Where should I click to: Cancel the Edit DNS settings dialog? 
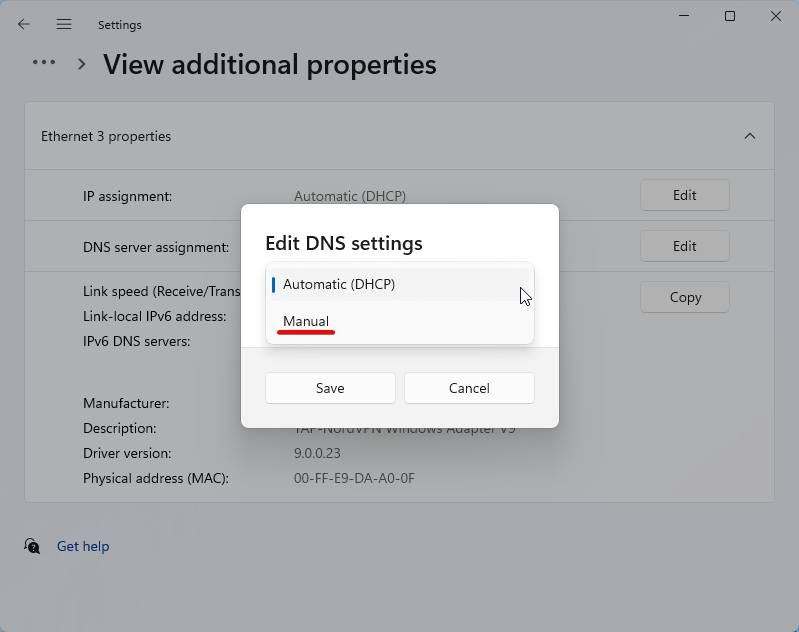pyautogui.click(x=469, y=388)
